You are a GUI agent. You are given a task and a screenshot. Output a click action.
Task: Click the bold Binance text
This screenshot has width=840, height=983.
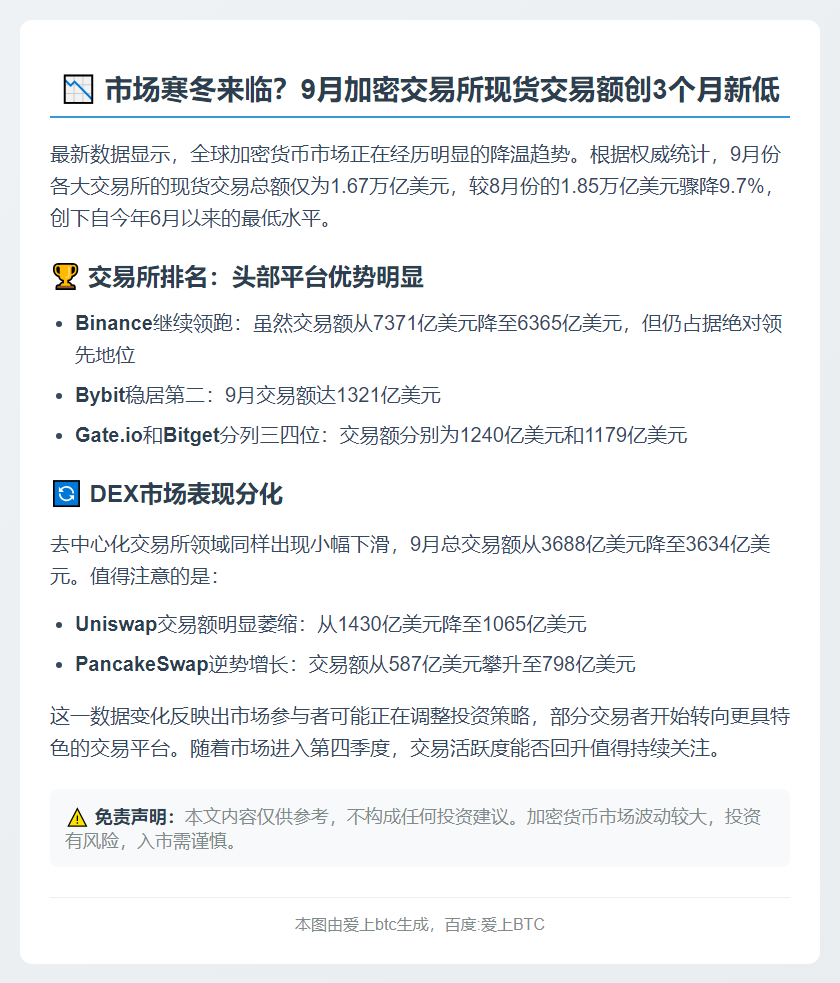pos(113,323)
